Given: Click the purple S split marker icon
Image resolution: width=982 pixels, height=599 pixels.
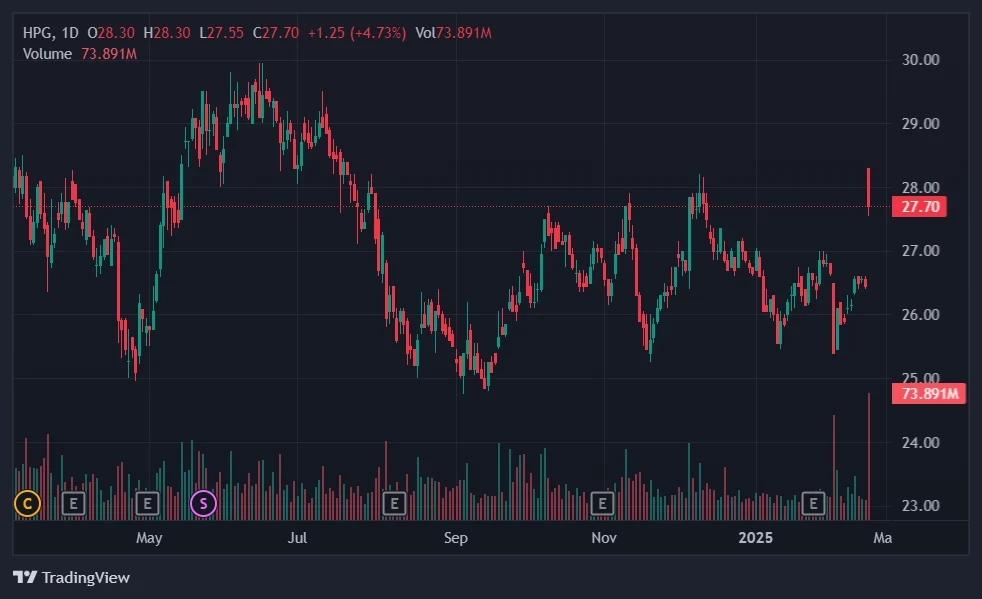Looking at the screenshot, I should tap(204, 503).
